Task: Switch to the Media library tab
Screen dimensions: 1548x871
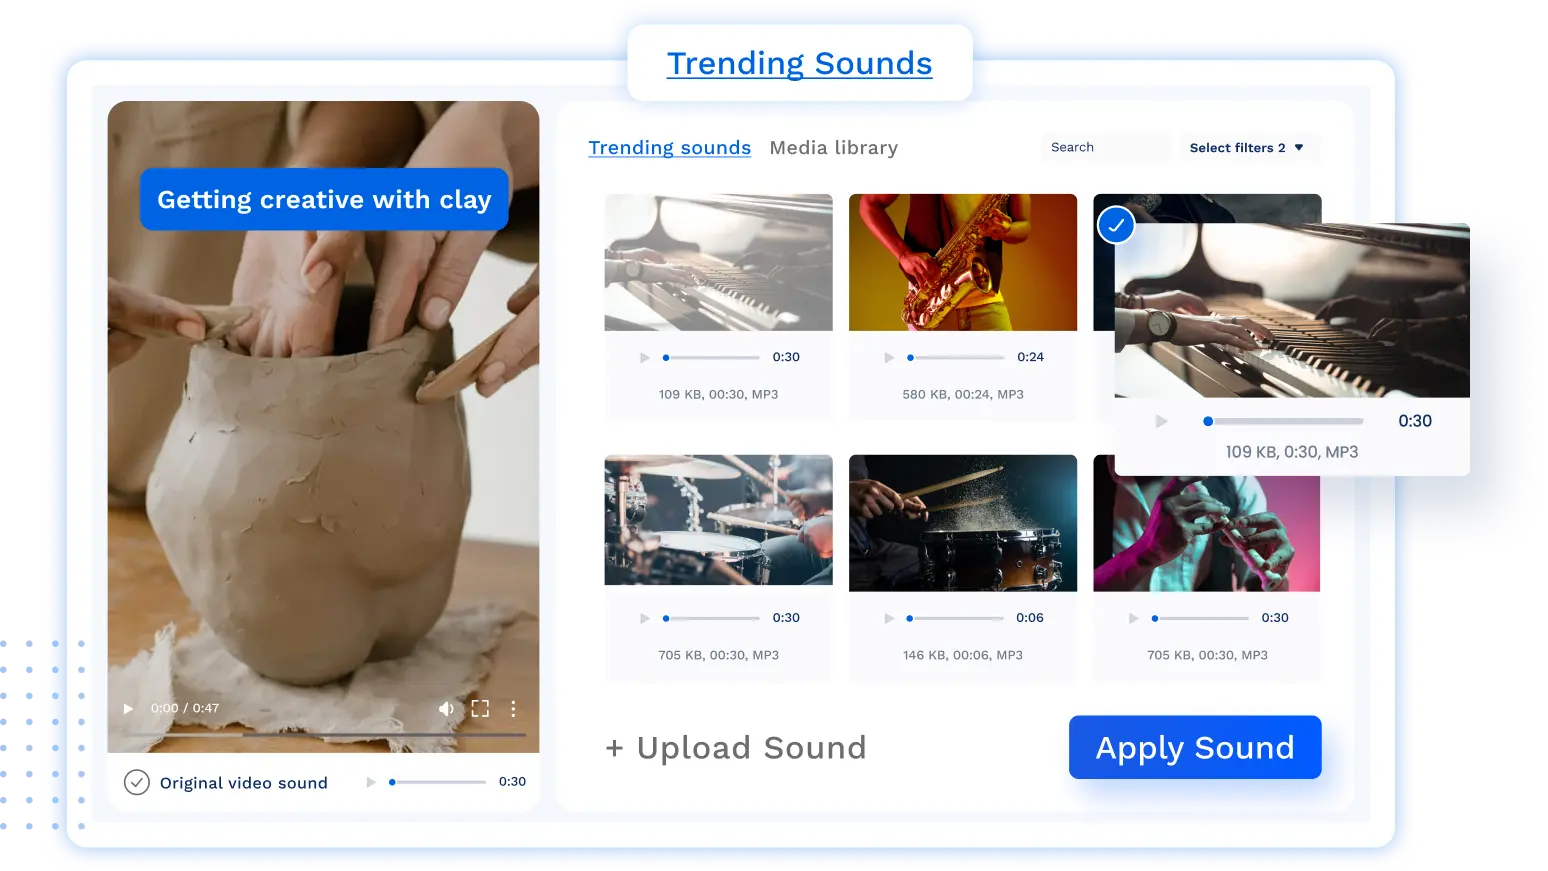Action: pos(833,147)
